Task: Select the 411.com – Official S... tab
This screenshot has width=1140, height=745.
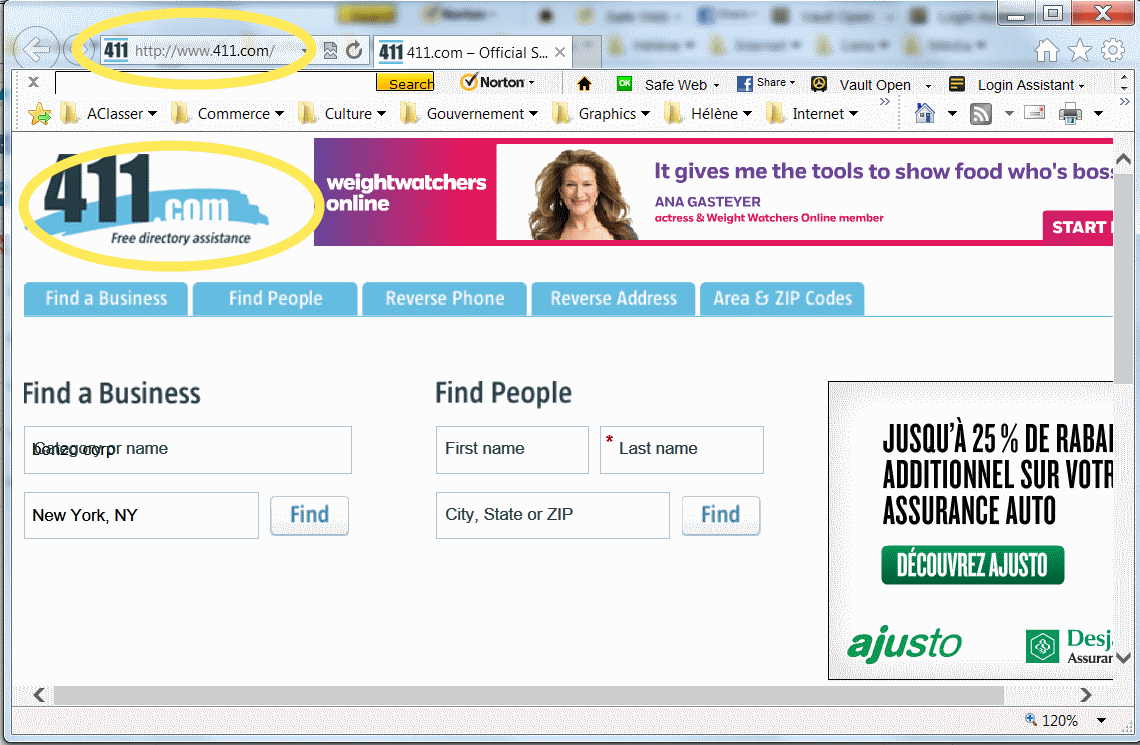Action: [x=473, y=52]
